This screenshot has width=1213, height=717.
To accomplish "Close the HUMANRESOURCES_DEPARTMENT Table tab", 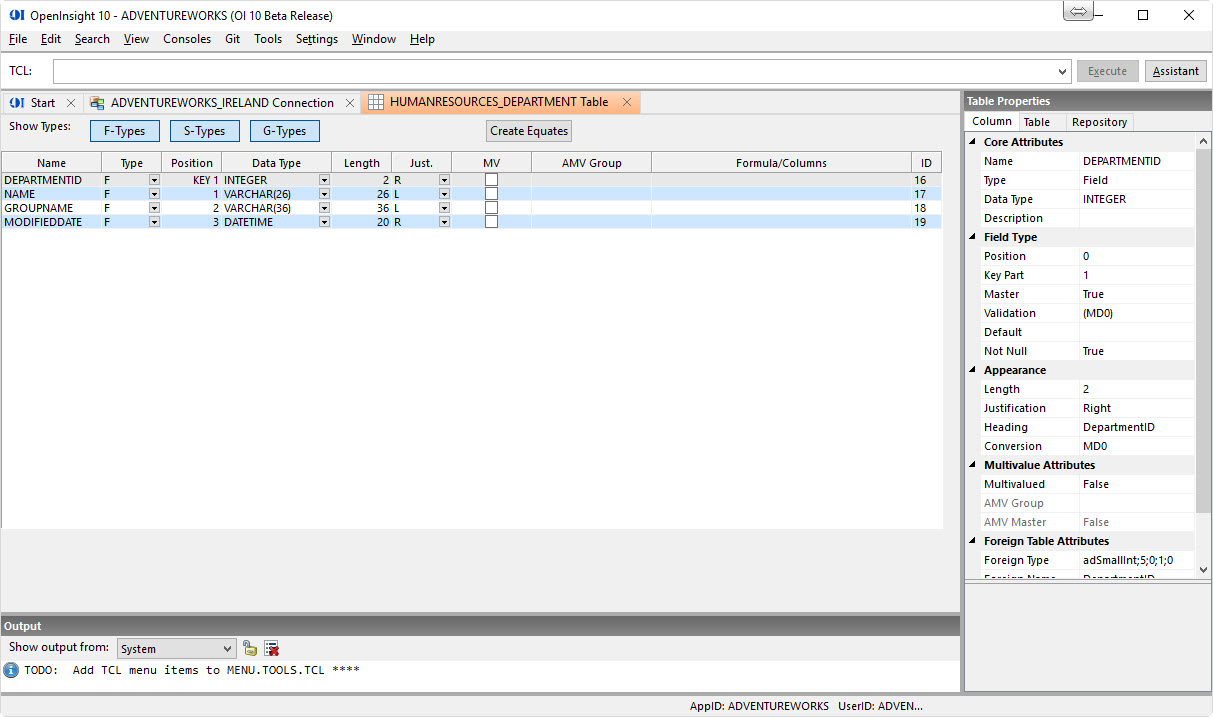I will coord(627,102).
